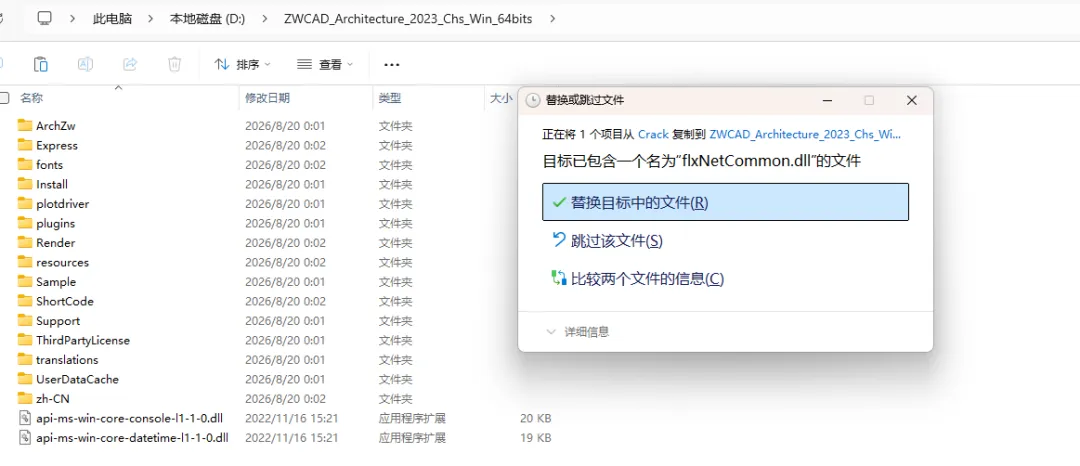The width and height of the screenshot is (1080, 466).
Task: Open the 查看 view dropdown
Action: coord(325,64)
